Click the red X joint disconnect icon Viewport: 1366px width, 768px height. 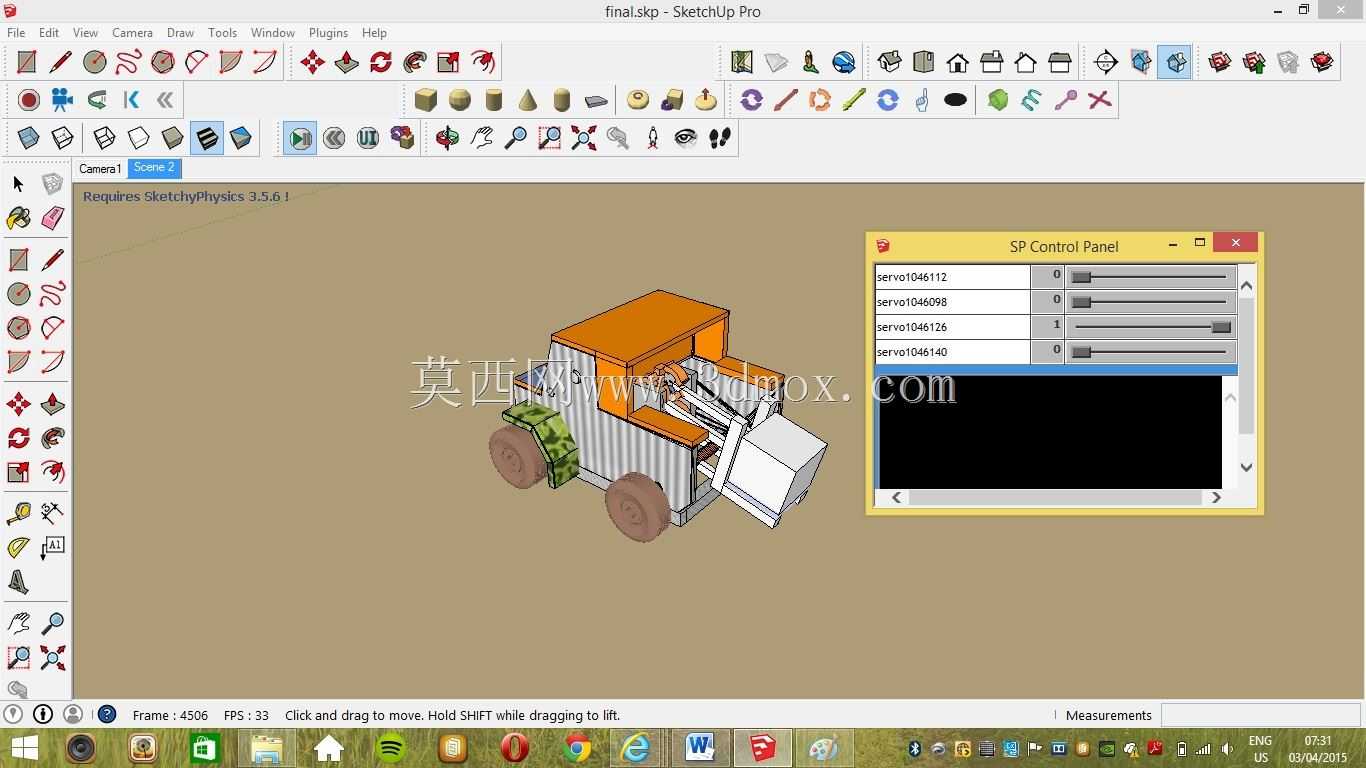[x=1099, y=100]
